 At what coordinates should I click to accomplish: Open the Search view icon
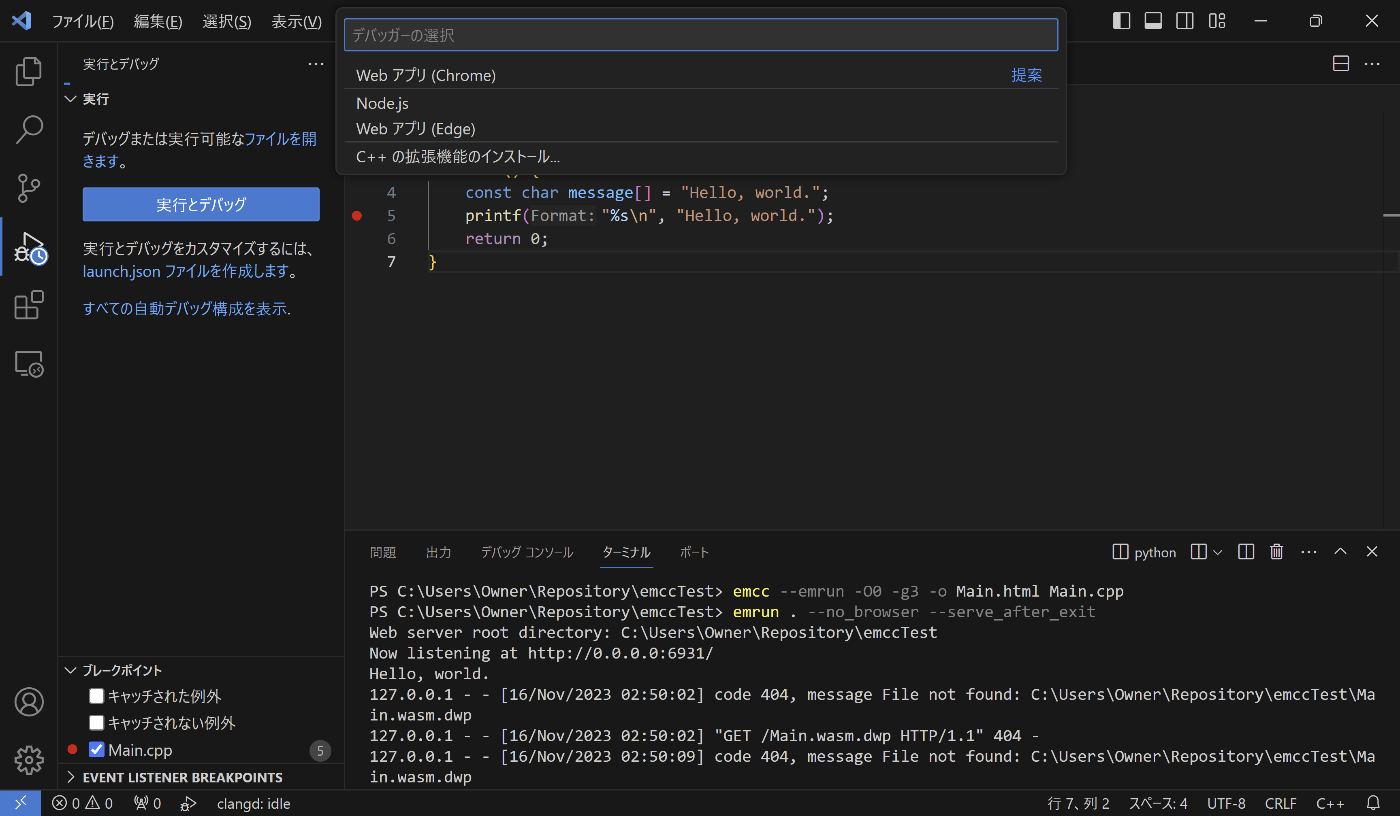[29, 129]
